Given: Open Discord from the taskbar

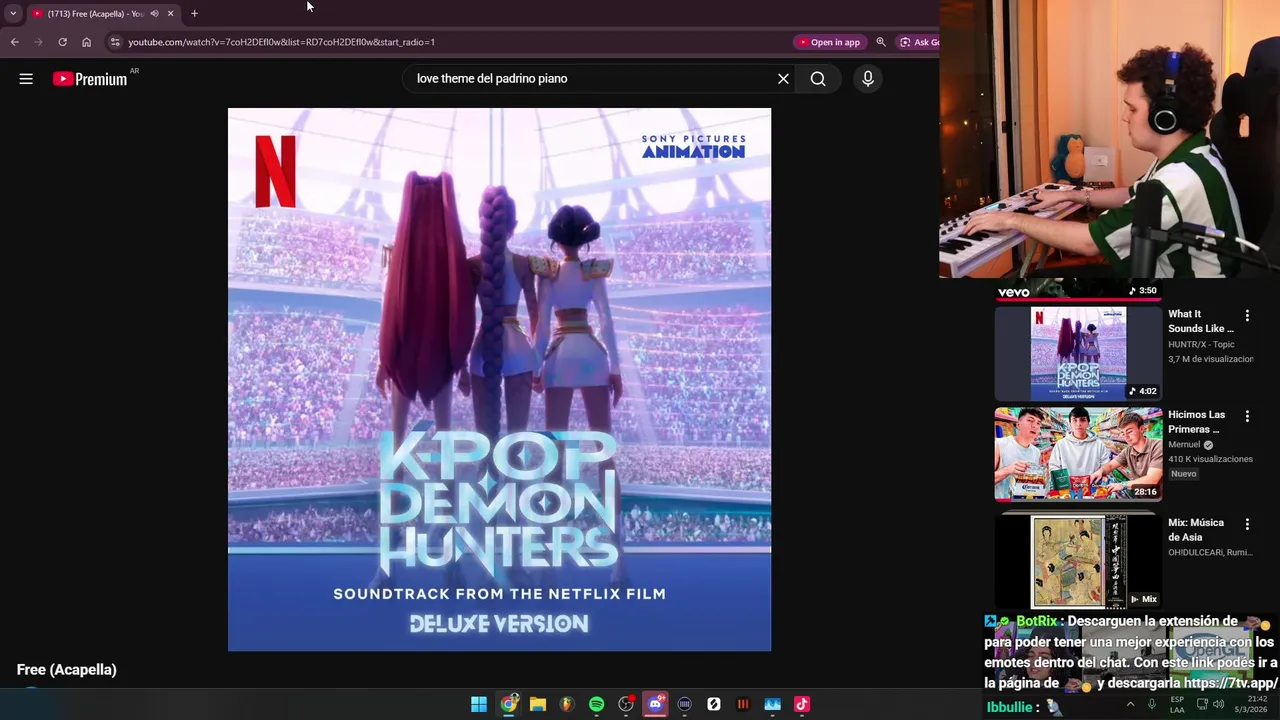Looking at the screenshot, I should click(655, 704).
